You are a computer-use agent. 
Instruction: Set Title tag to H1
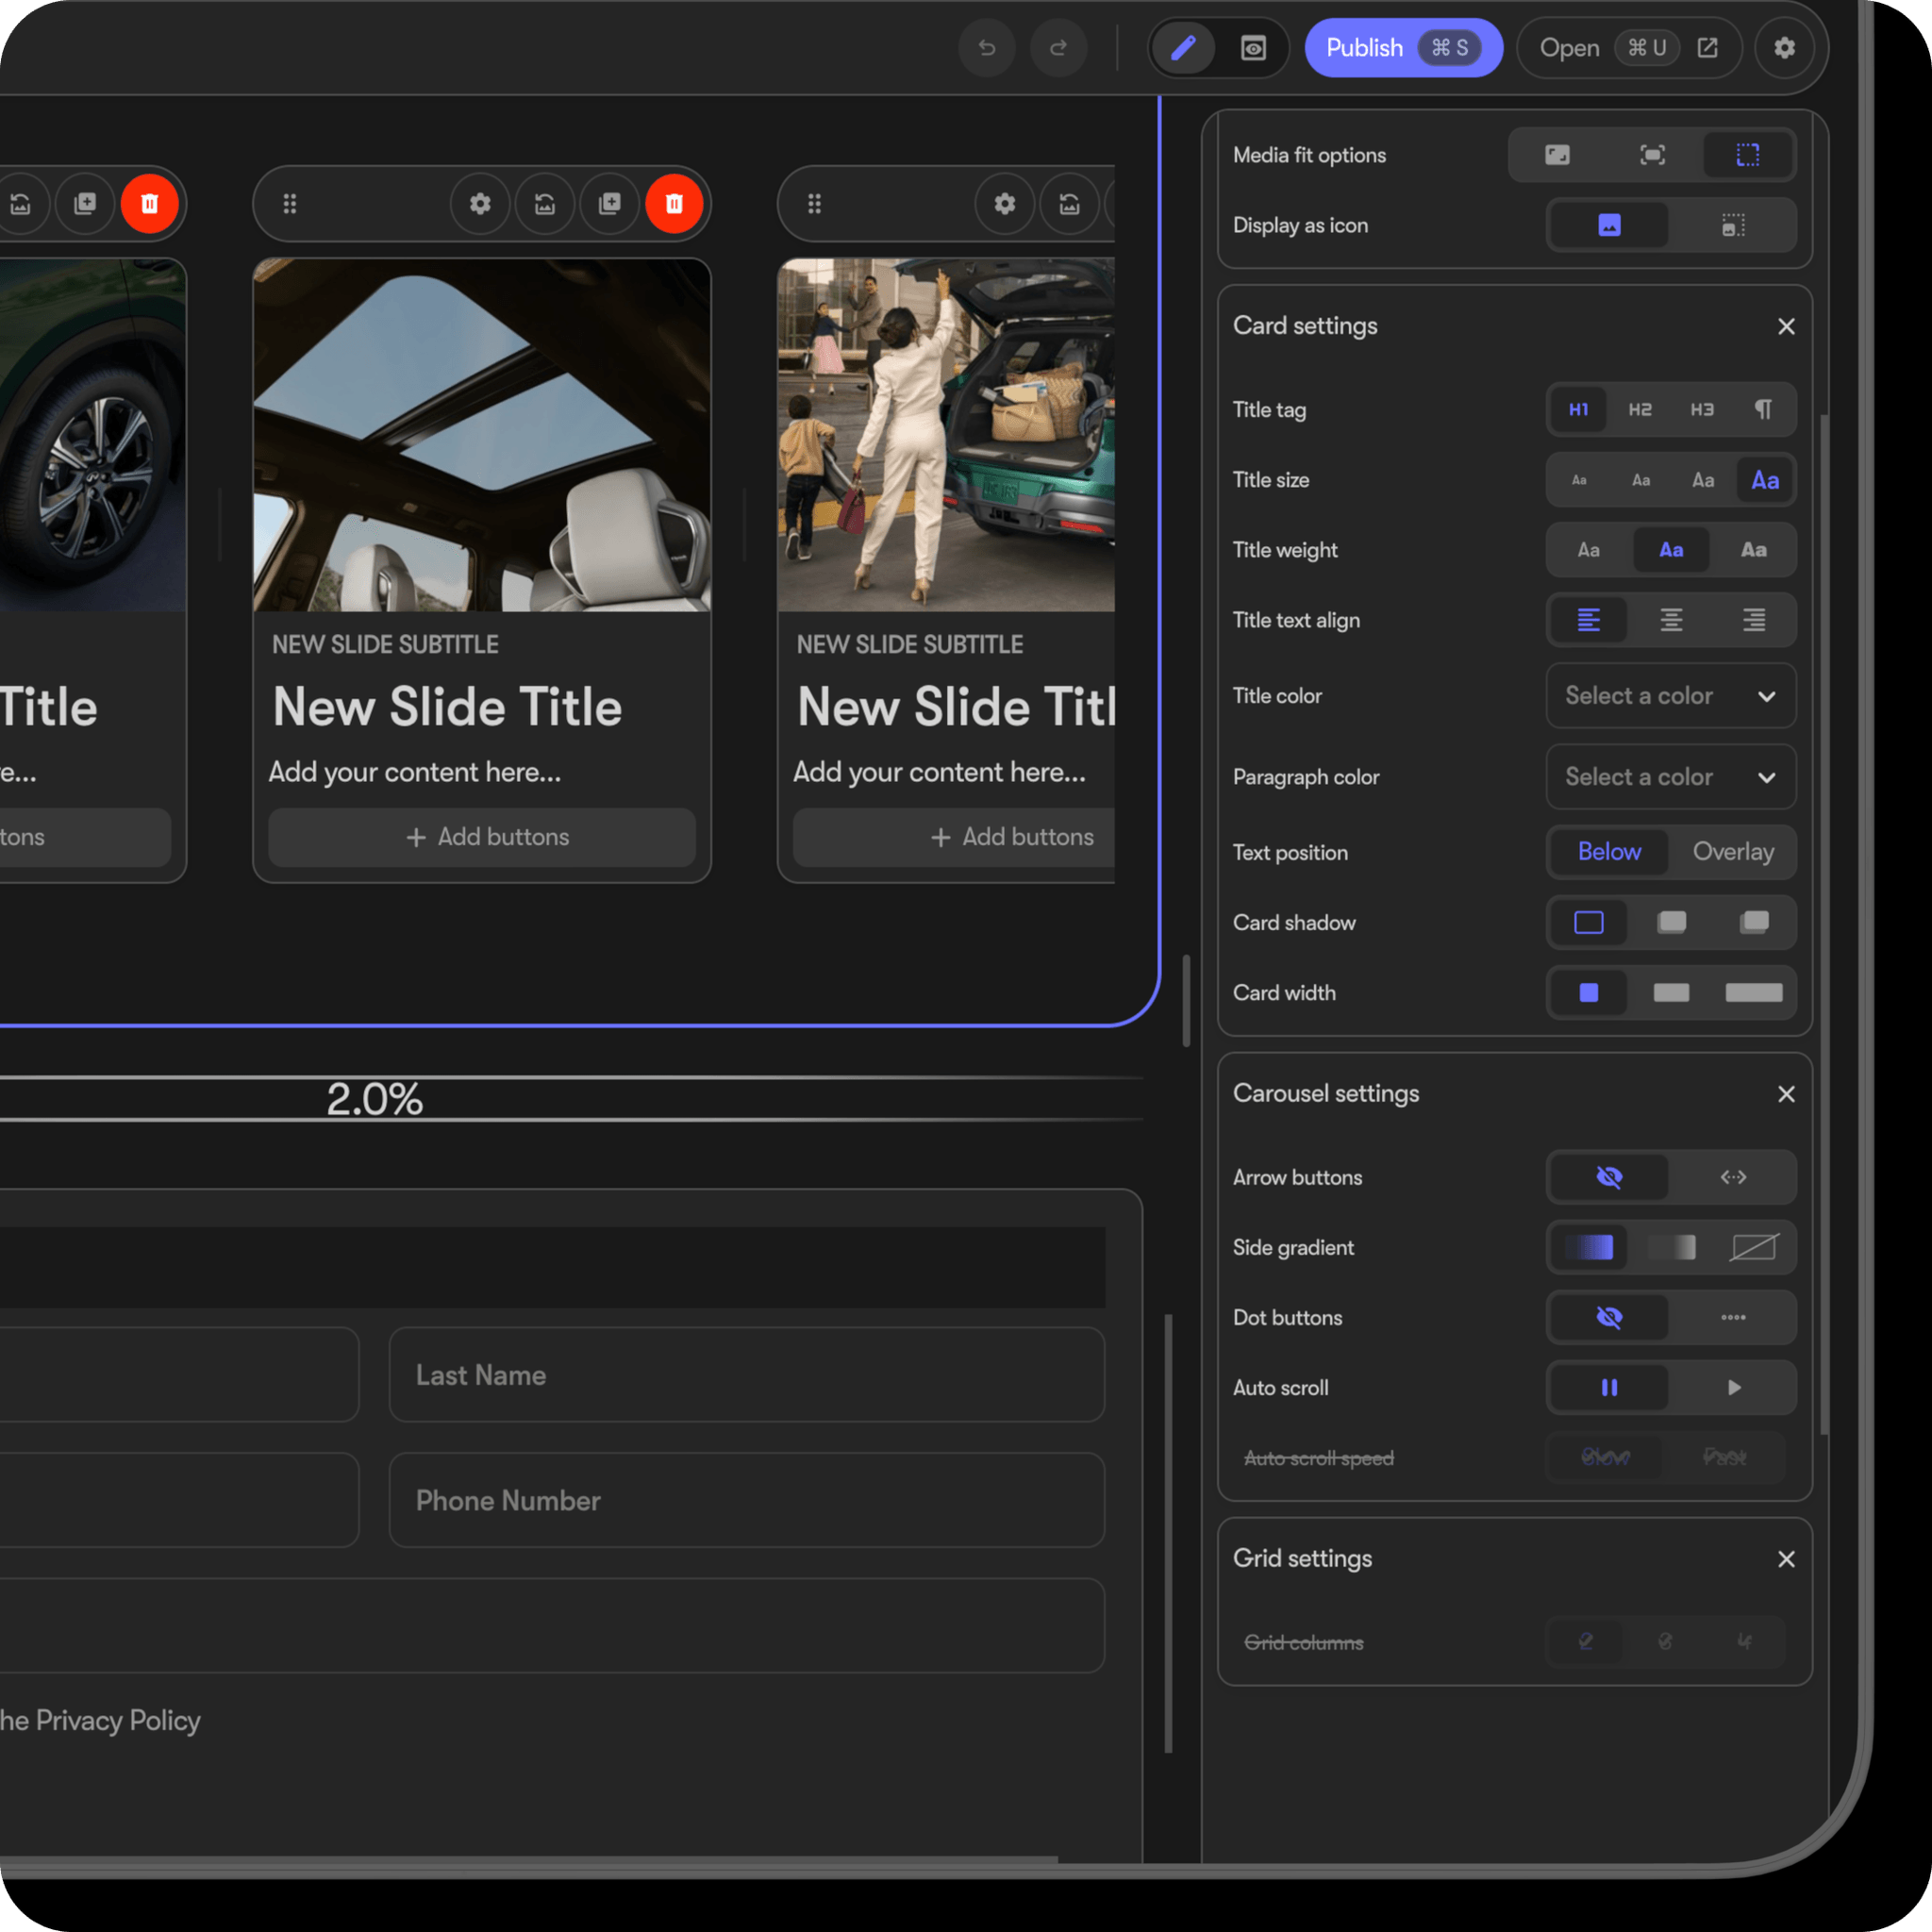coord(1578,410)
